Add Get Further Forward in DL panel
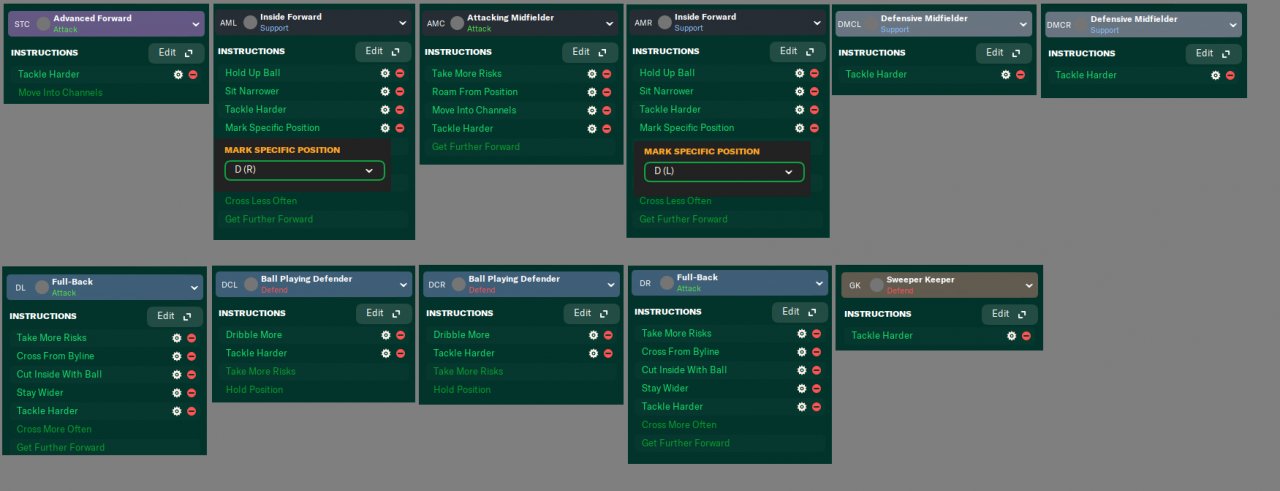 [61, 447]
